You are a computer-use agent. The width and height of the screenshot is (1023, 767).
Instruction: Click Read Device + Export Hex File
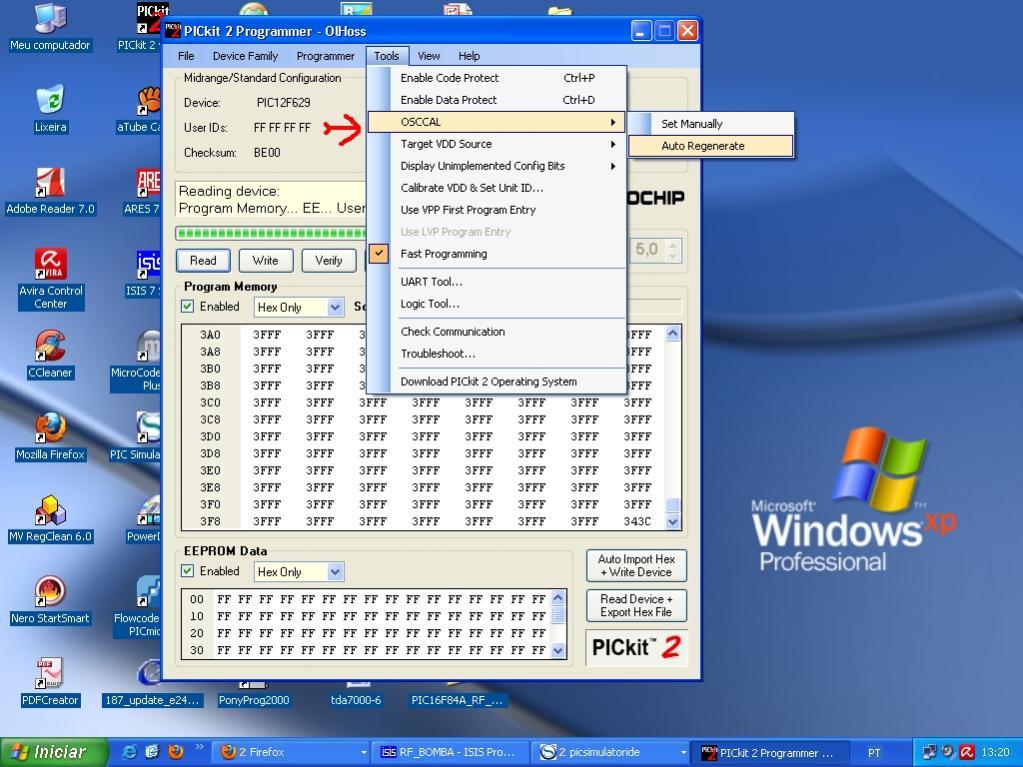click(x=636, y=605)
